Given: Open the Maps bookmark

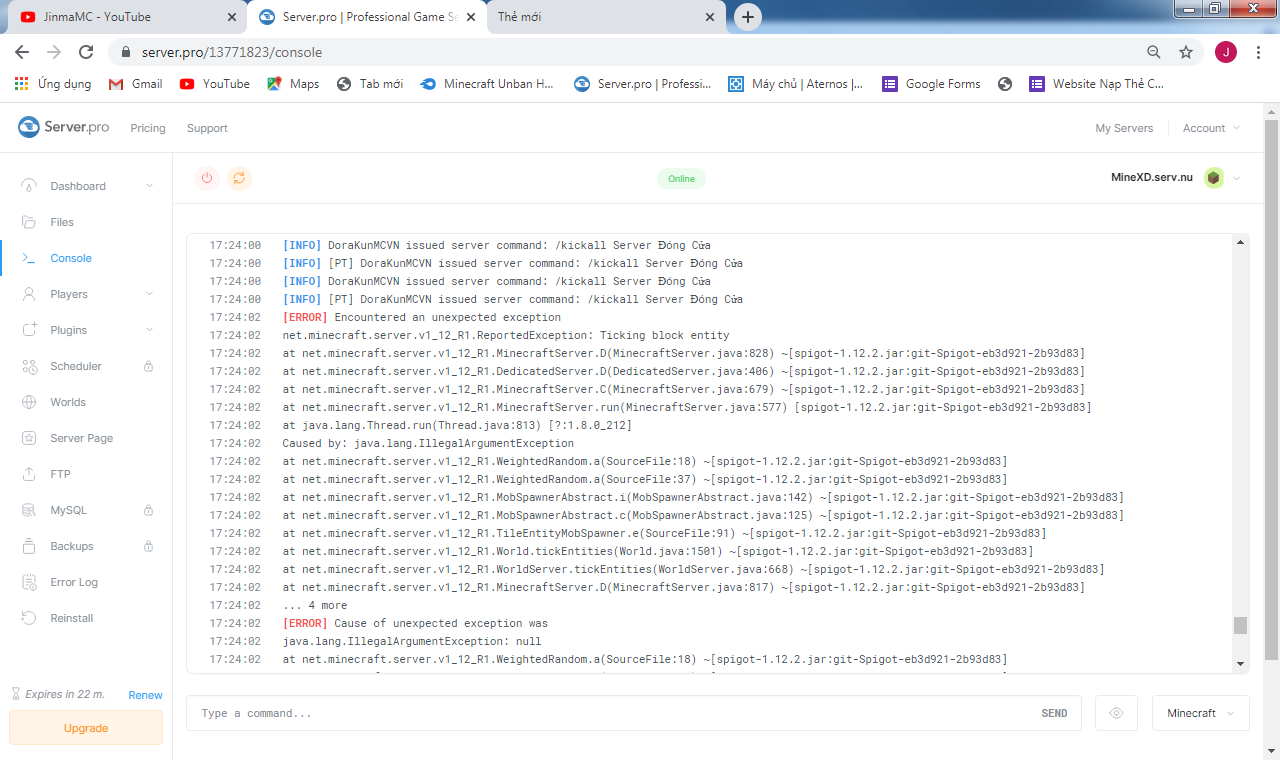Looking at the screenshot, I should [x=293, y=84].
